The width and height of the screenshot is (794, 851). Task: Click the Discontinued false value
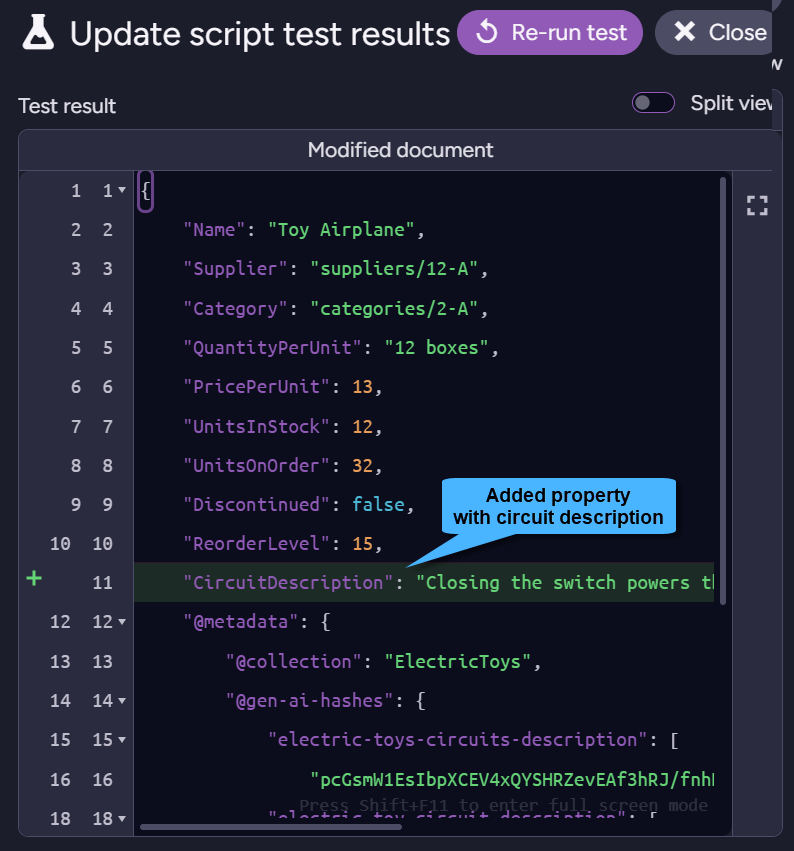pos(378,505)
